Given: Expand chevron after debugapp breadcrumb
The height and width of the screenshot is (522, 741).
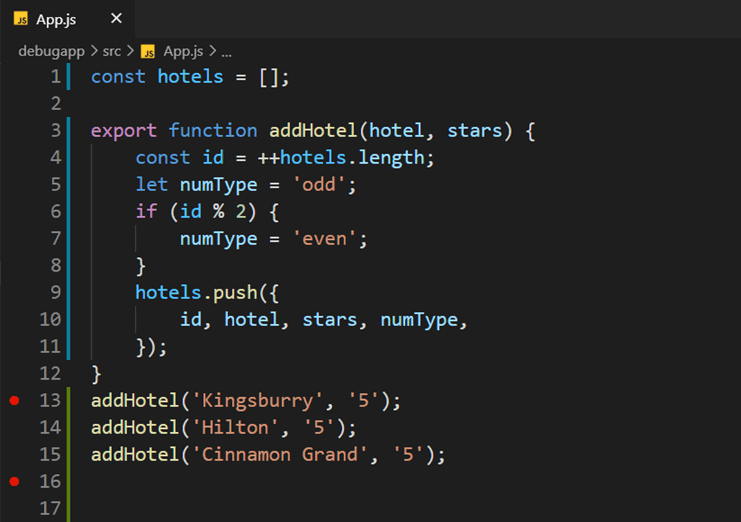Looking at the screenshot, I should point(94,51).
